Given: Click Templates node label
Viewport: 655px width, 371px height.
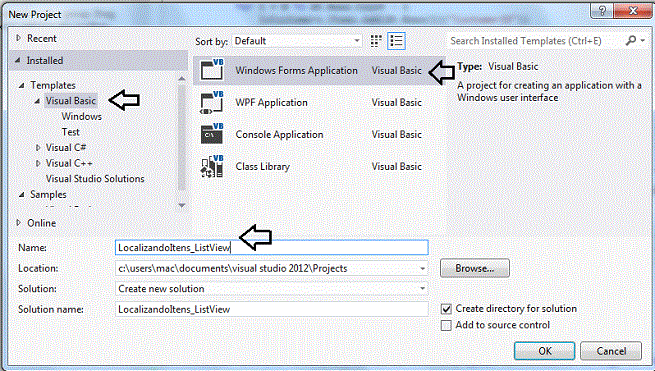Looking at the screenshot, I should [x=53, y=85].
